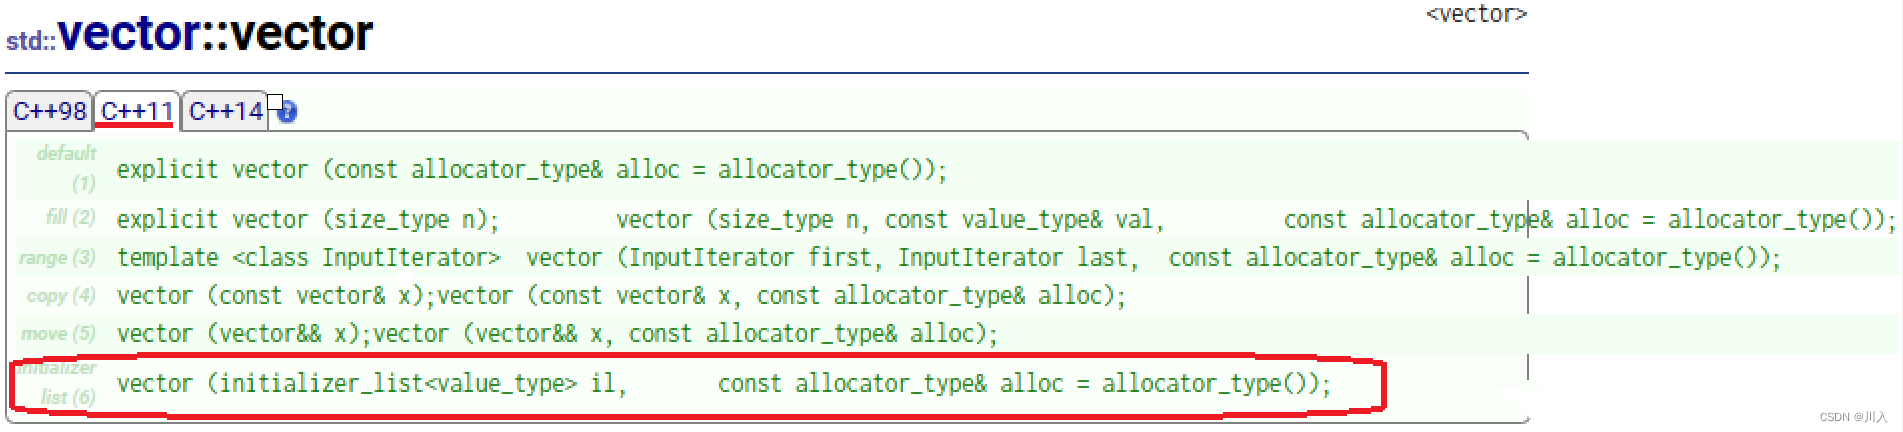Click the blue help question-mark icon
This screenshot has height=432, width=1903.
tap(288, 112)
